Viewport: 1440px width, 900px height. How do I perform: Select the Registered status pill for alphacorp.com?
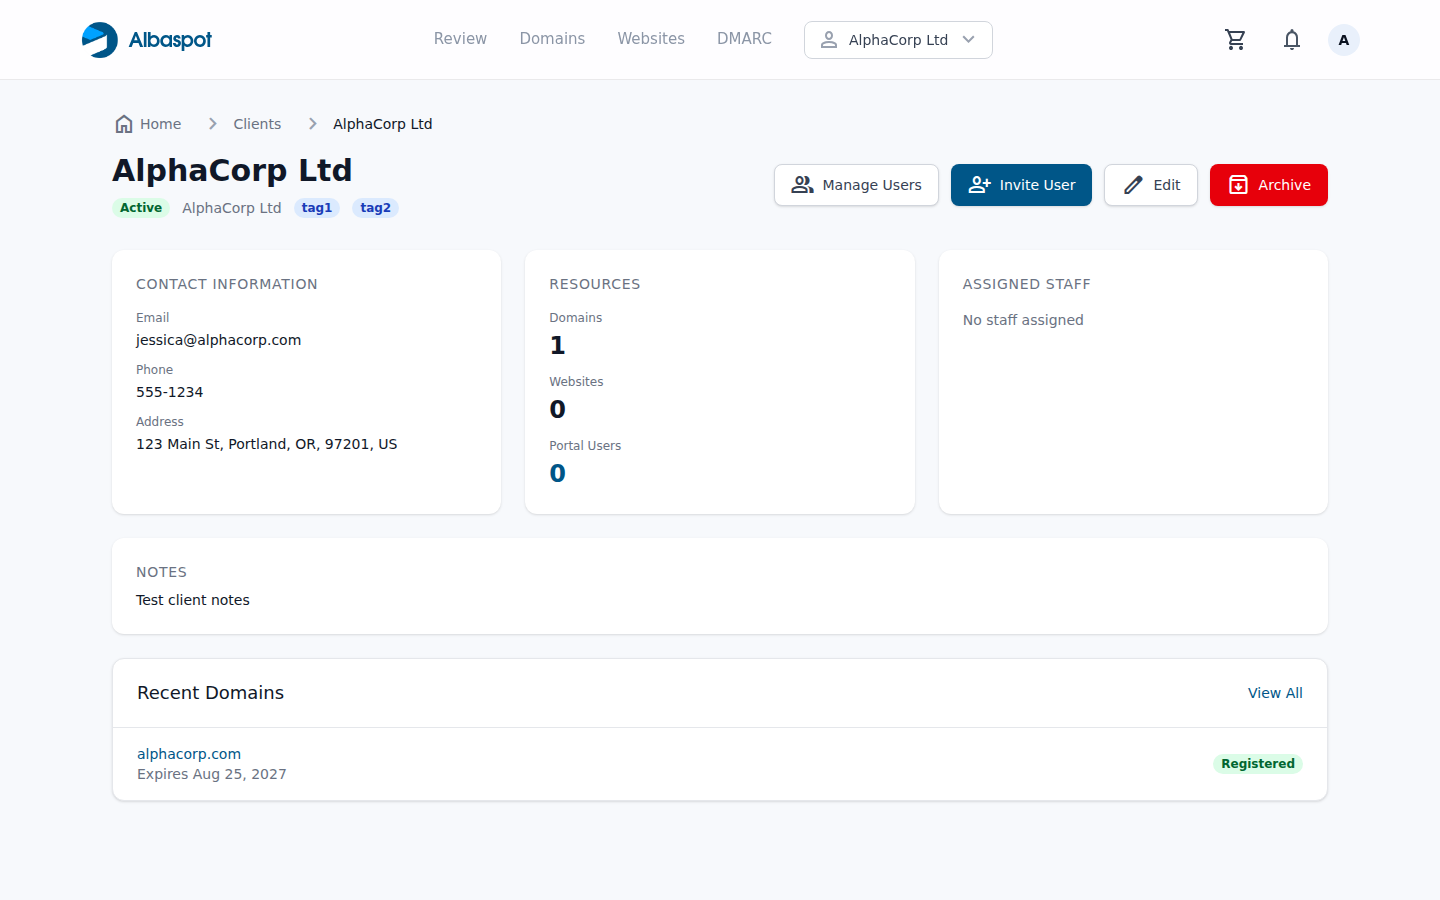point(1257,763)
